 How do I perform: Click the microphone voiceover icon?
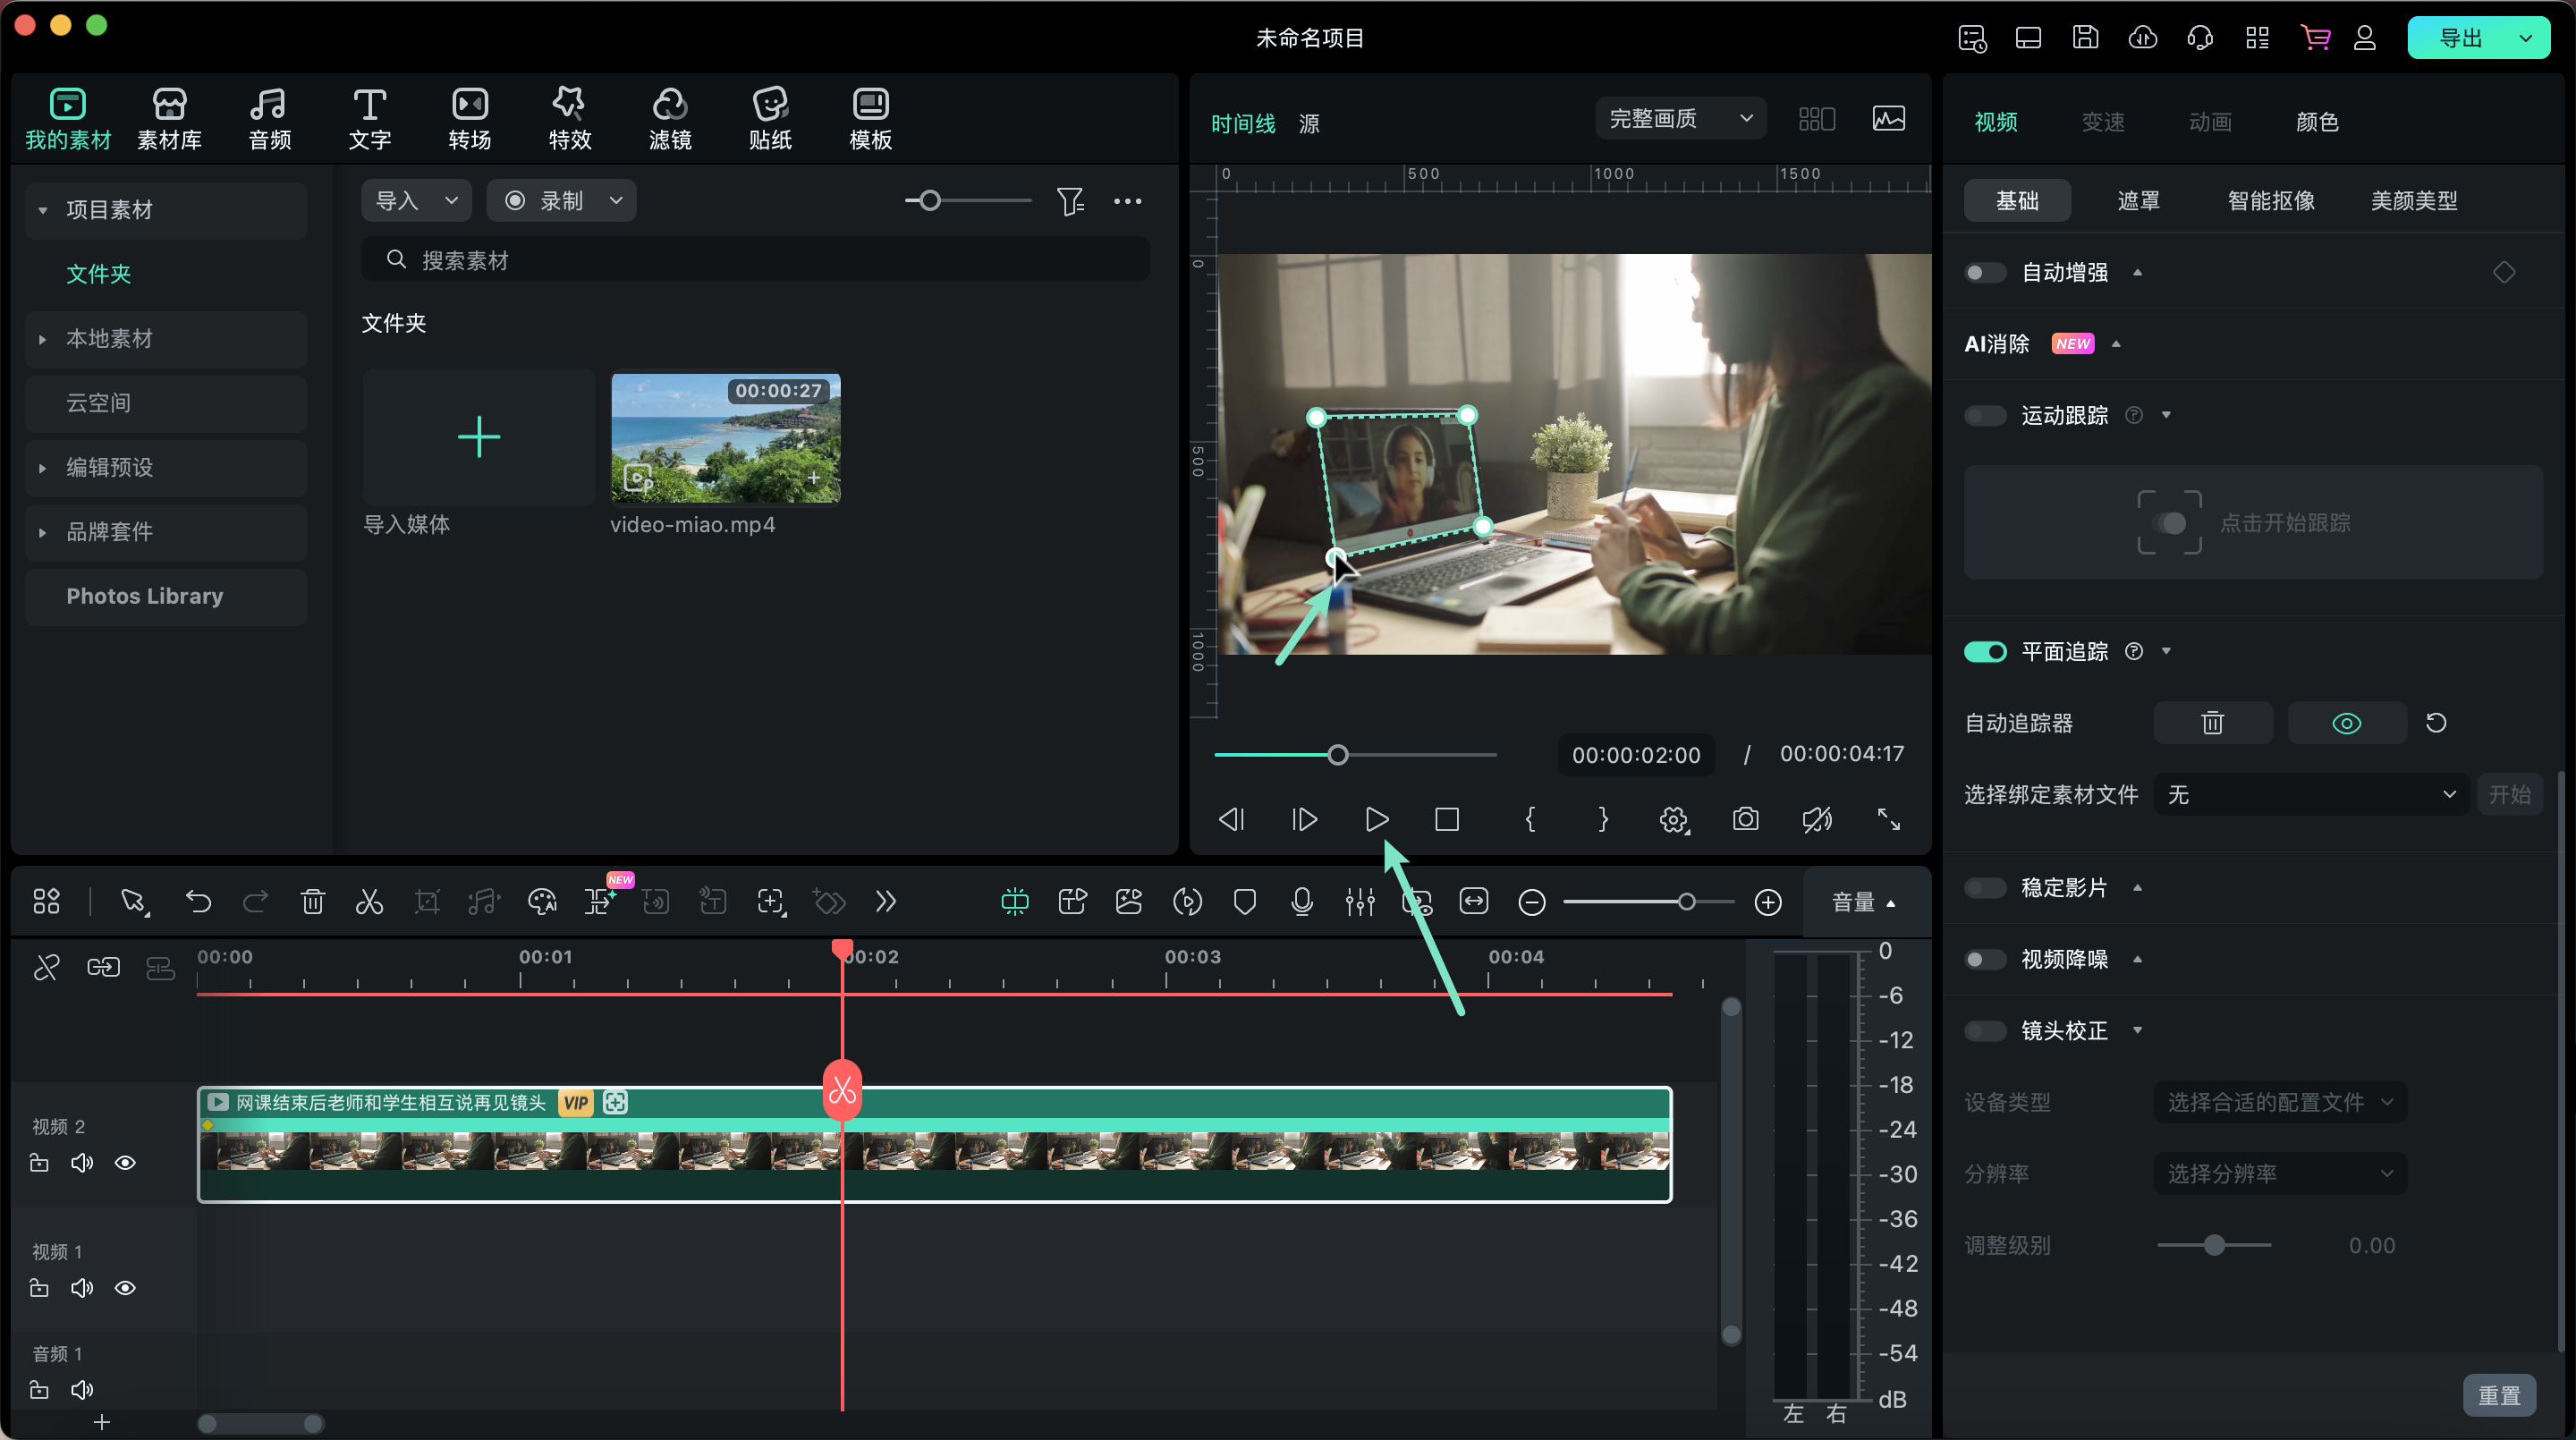(1301, 902)
